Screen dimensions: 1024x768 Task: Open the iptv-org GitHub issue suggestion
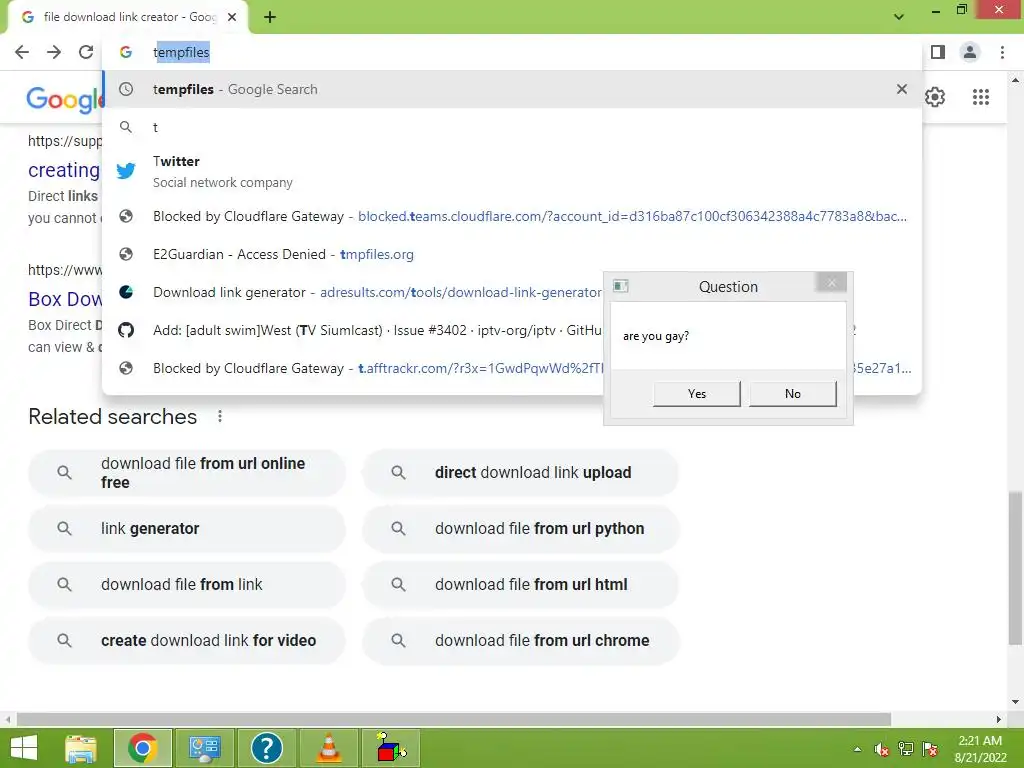coord(353,330)
